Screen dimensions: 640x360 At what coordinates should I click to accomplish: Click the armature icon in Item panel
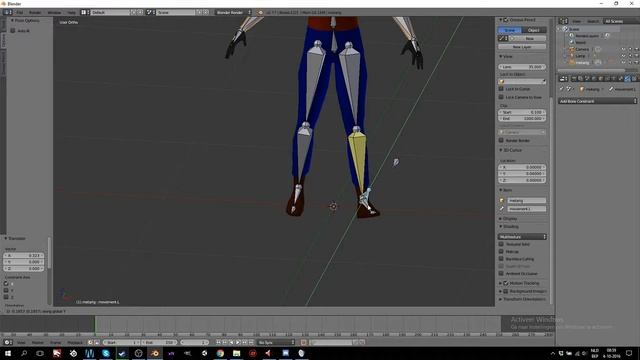click(502, 200)
